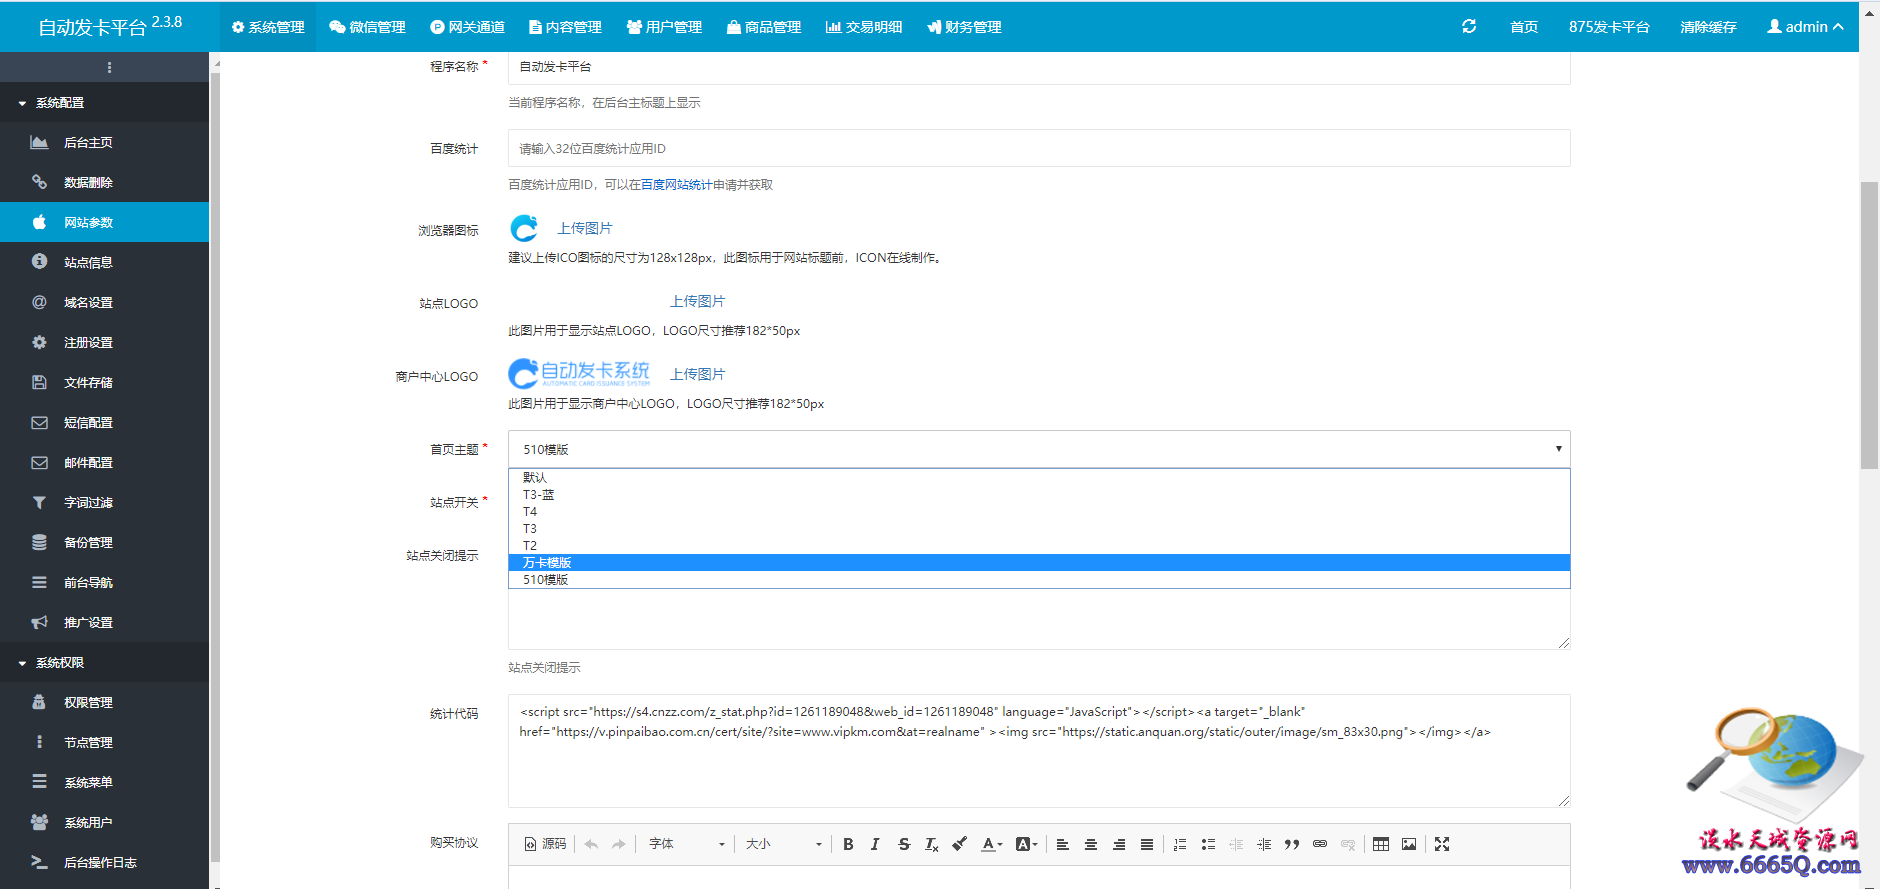The height and width of the screenshot is (889, 1880).
Task: Open 邮件配置 in sidebar
Action: coord(104,462)
